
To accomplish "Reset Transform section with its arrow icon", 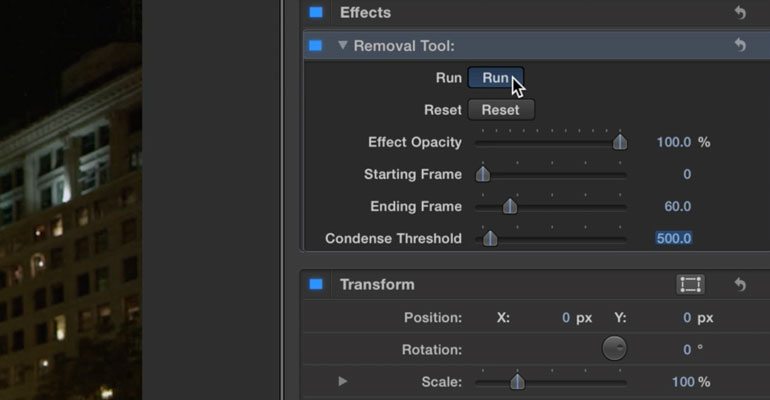I will [x=740, y=284].
